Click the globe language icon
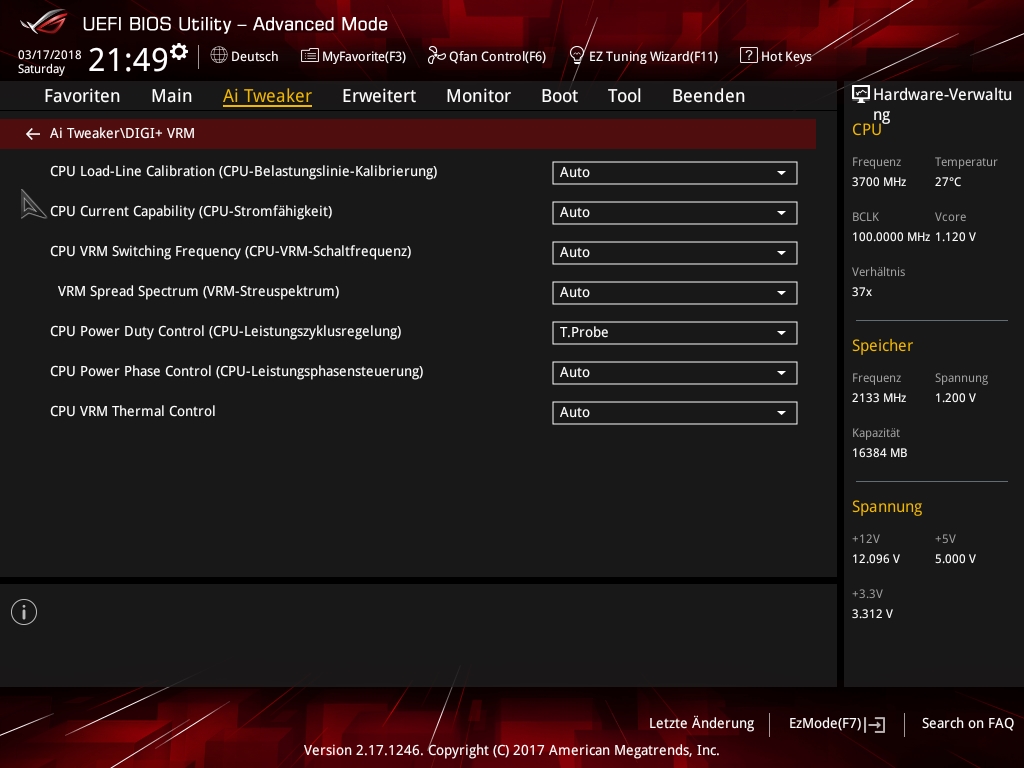The height and width of the screenshot is (768, 1024). pyautogui.click(x=219, y=56)
